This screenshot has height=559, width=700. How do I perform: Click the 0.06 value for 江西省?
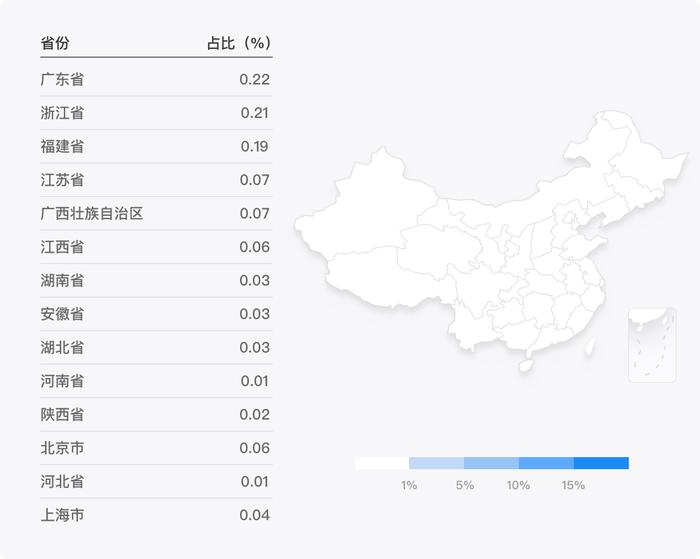[x=254, y=247]
